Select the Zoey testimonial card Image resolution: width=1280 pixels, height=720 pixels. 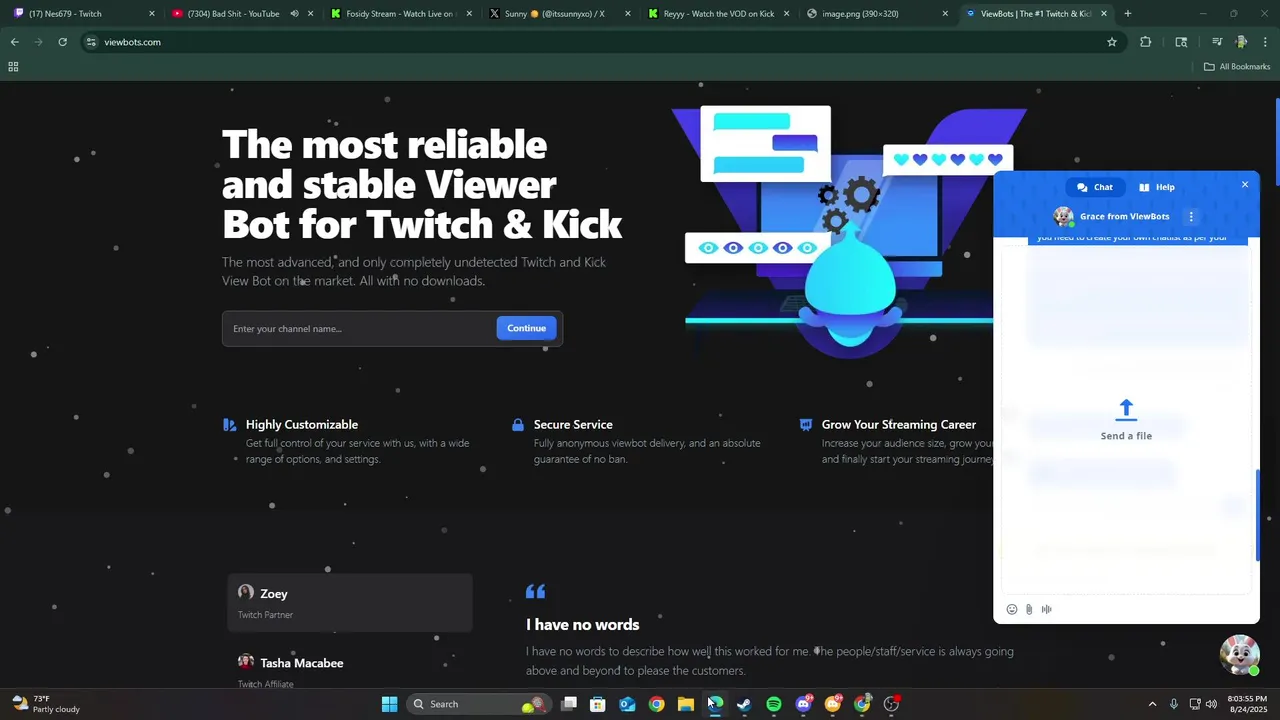click(x=350, y=603)
